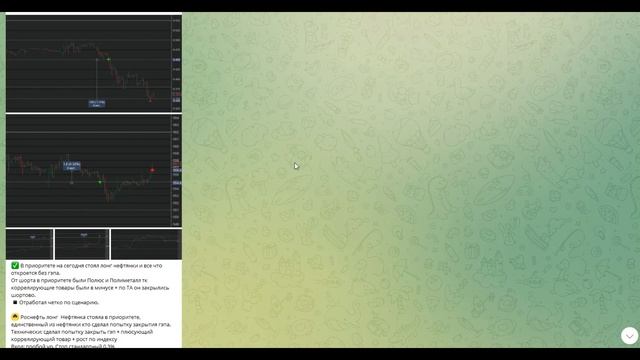
Task: Click the red marker on second chart
Action: [152, 170]
